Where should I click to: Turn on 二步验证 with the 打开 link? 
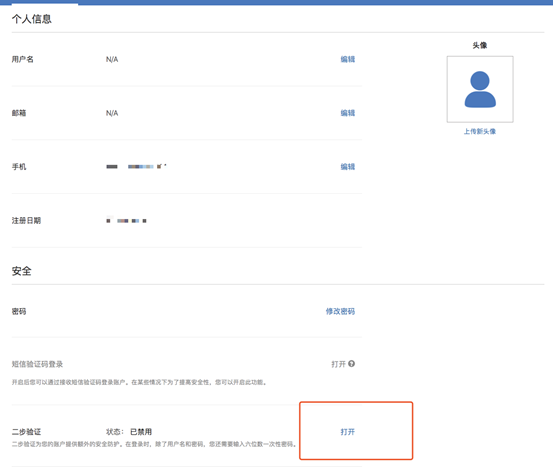pos(347,432)
